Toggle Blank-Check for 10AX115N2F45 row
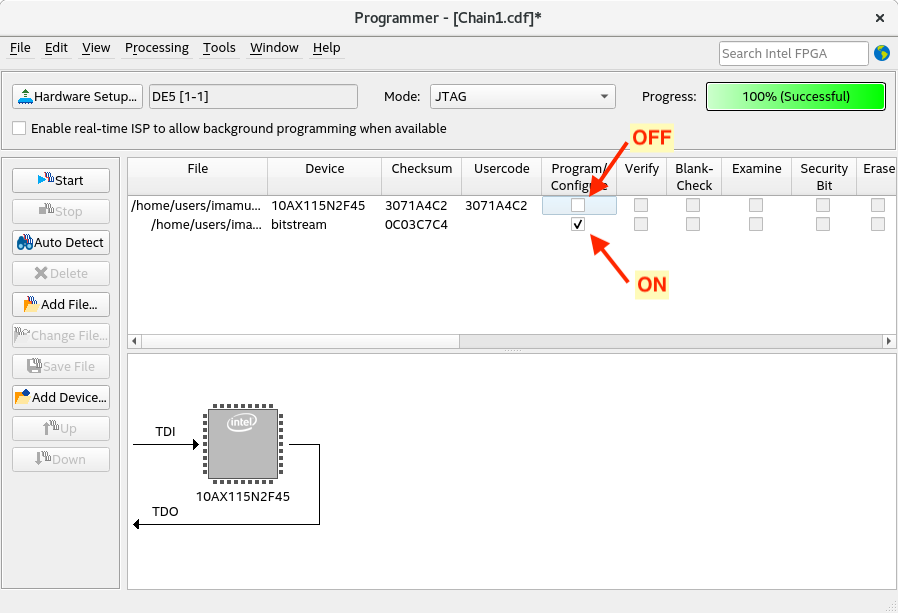Image resolution: width=898 pixels, height=613 pixels. click(x=693, y=205)
